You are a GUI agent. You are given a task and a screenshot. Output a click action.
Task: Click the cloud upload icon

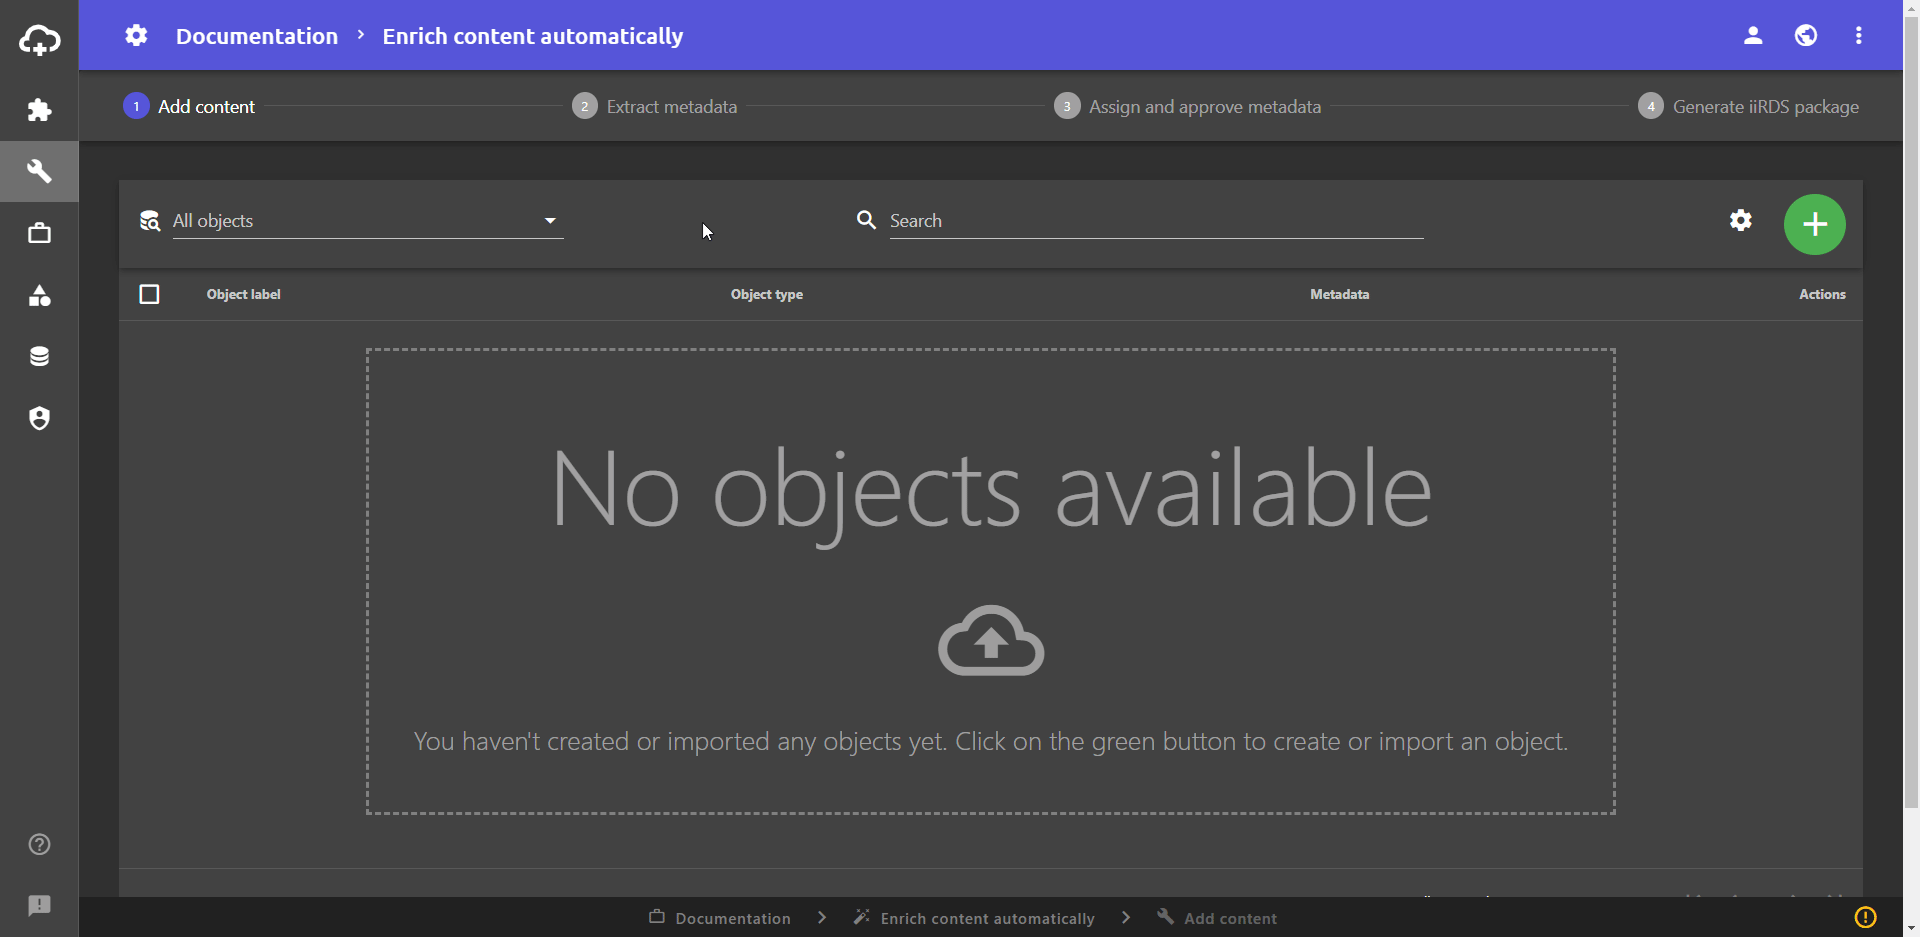tap(991, 641)
